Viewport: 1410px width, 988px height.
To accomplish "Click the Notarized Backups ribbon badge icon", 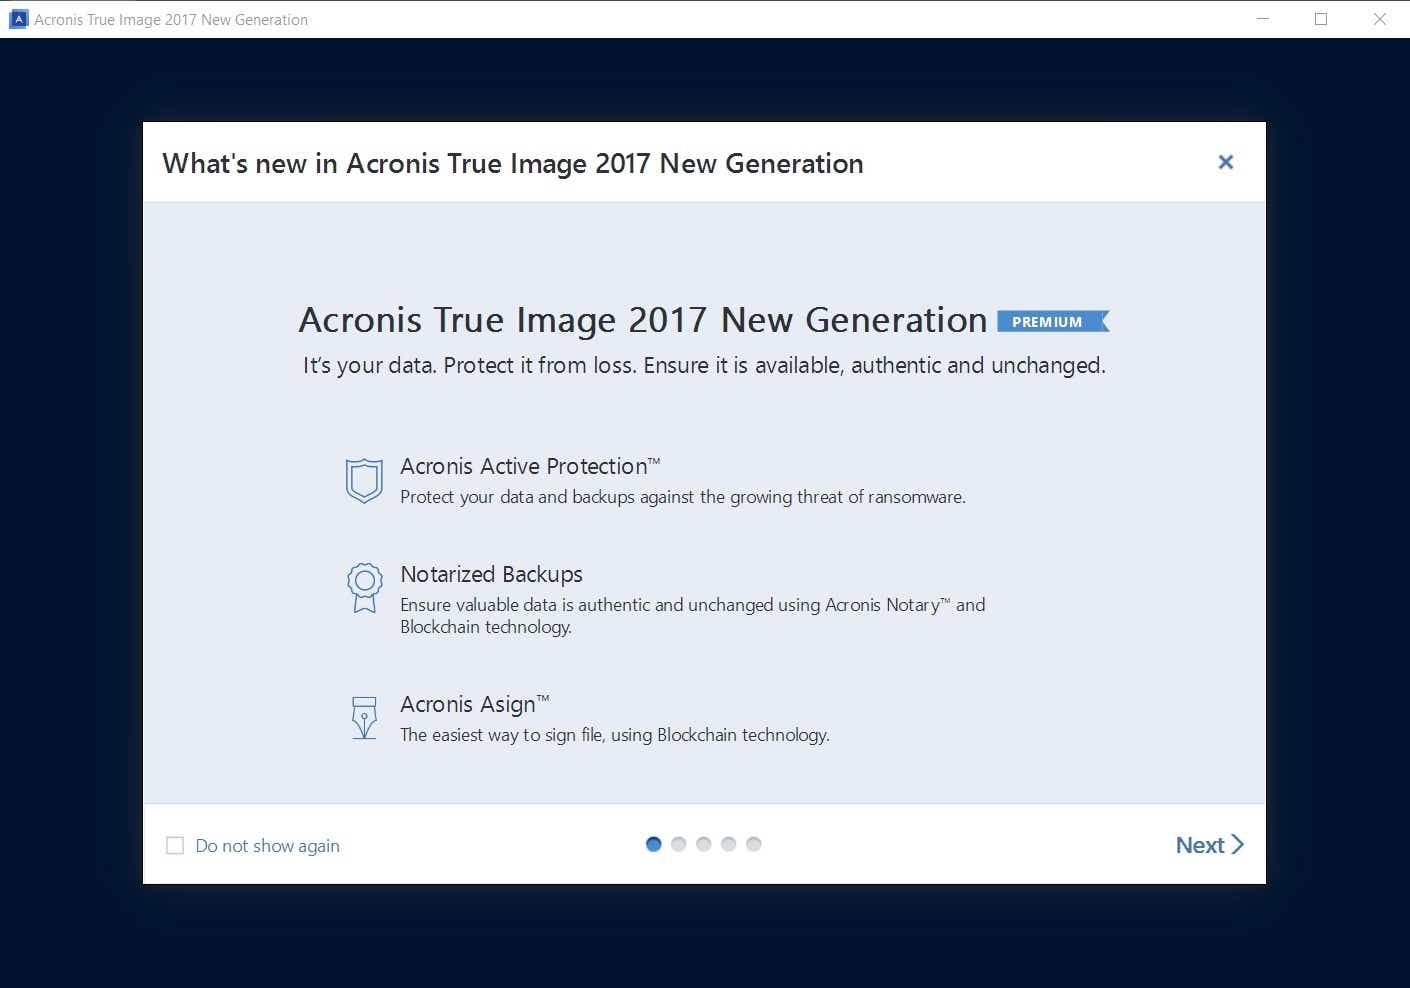I will pos(364,587).
